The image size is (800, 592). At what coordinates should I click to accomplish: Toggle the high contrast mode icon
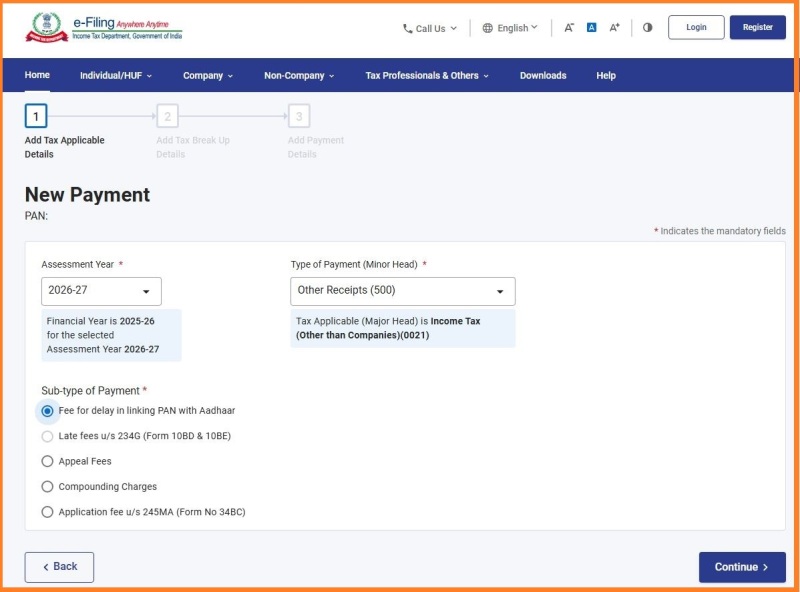click(647, 28)
